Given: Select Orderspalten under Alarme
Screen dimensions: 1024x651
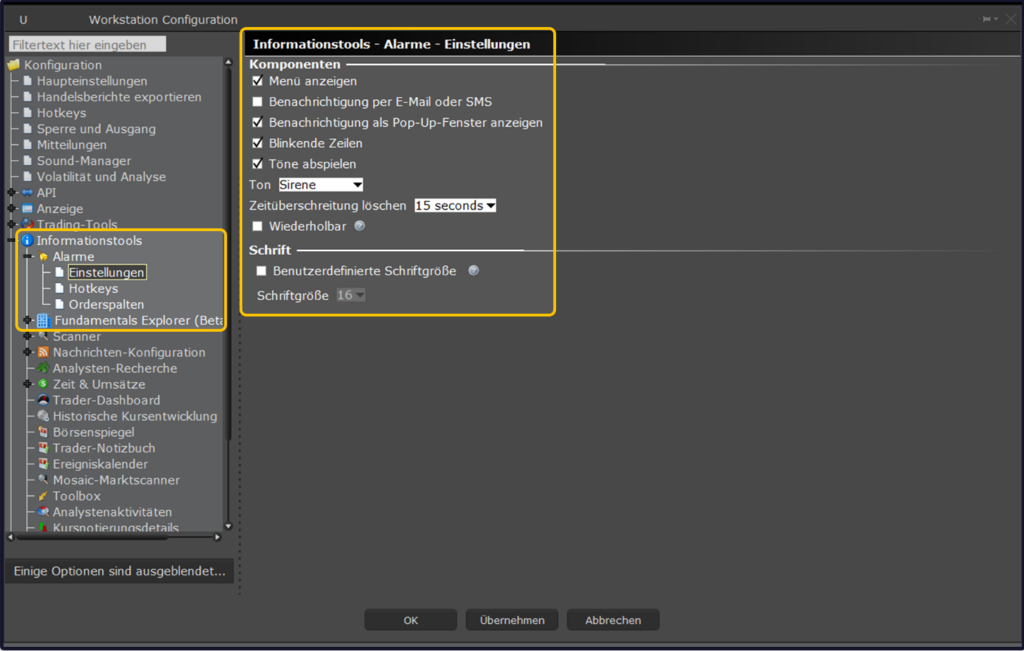Looking at the screenshot, I should click(106, 304).
